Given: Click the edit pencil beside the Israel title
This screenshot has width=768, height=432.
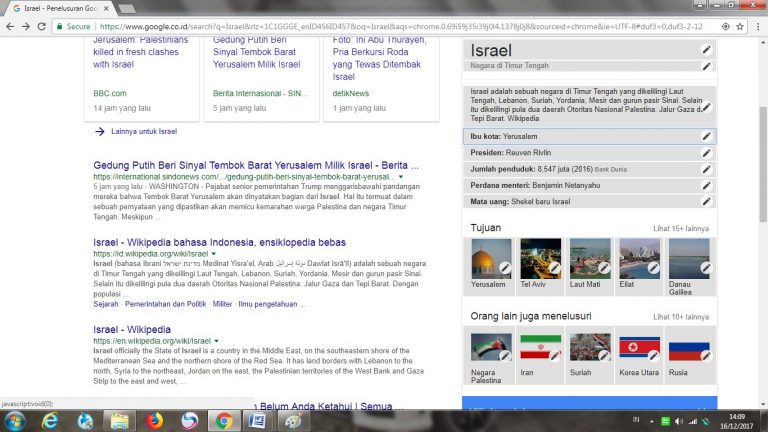Looking at the screenshot, I should pyautogui.click(x=706, y=50).
